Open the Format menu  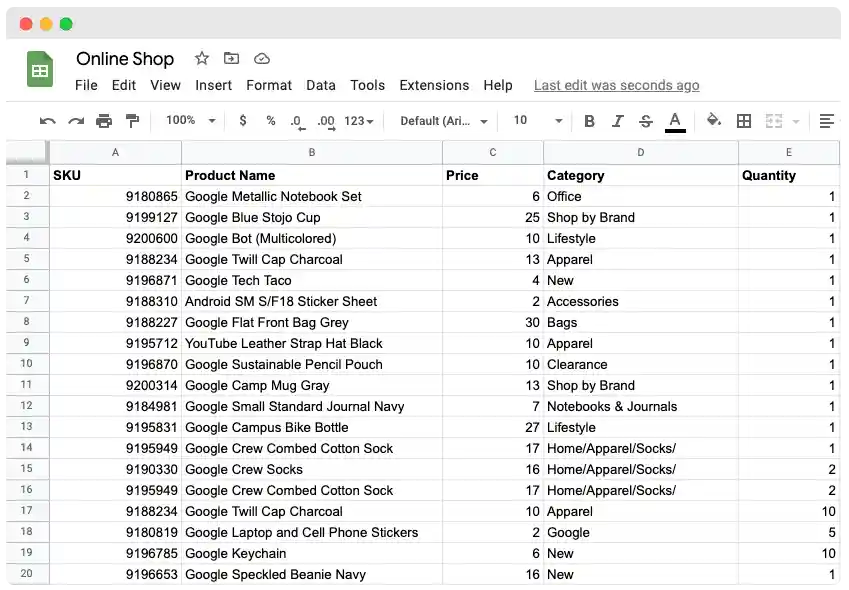(269, 86)
